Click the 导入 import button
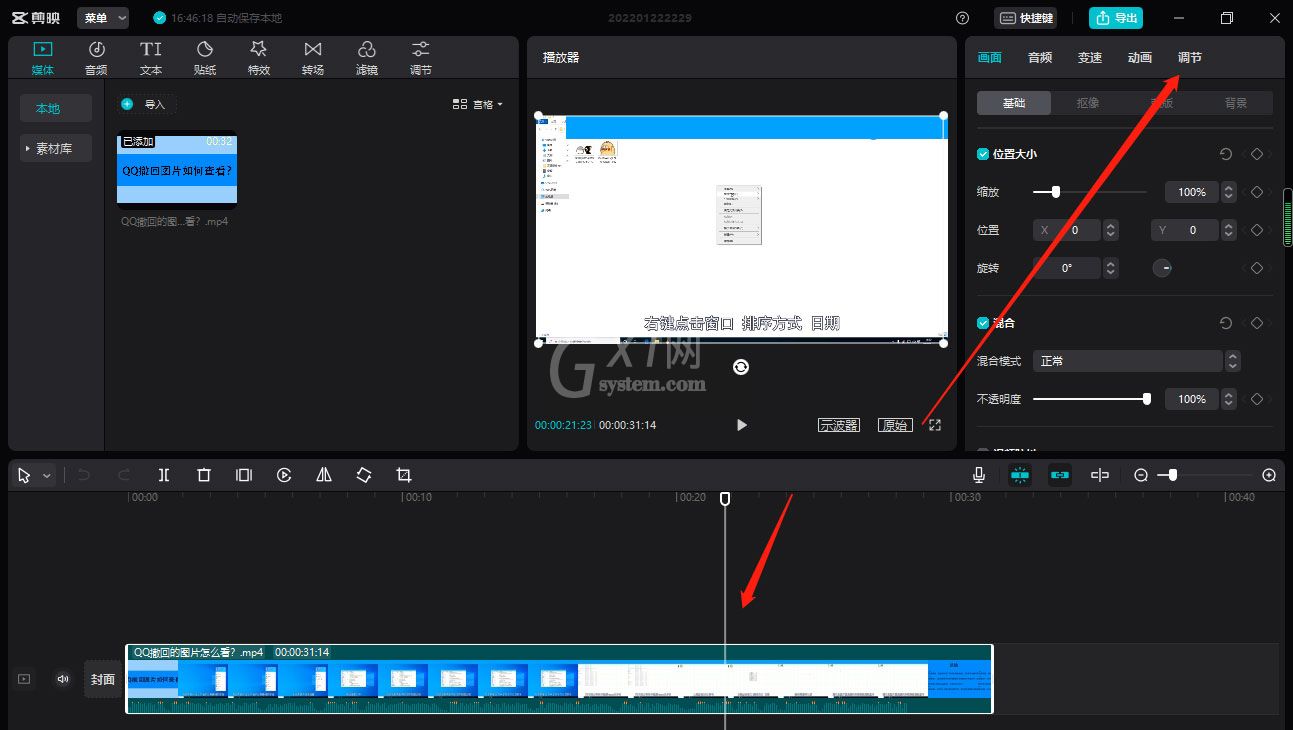This screenshot has width=1293, height=730. 145,104
